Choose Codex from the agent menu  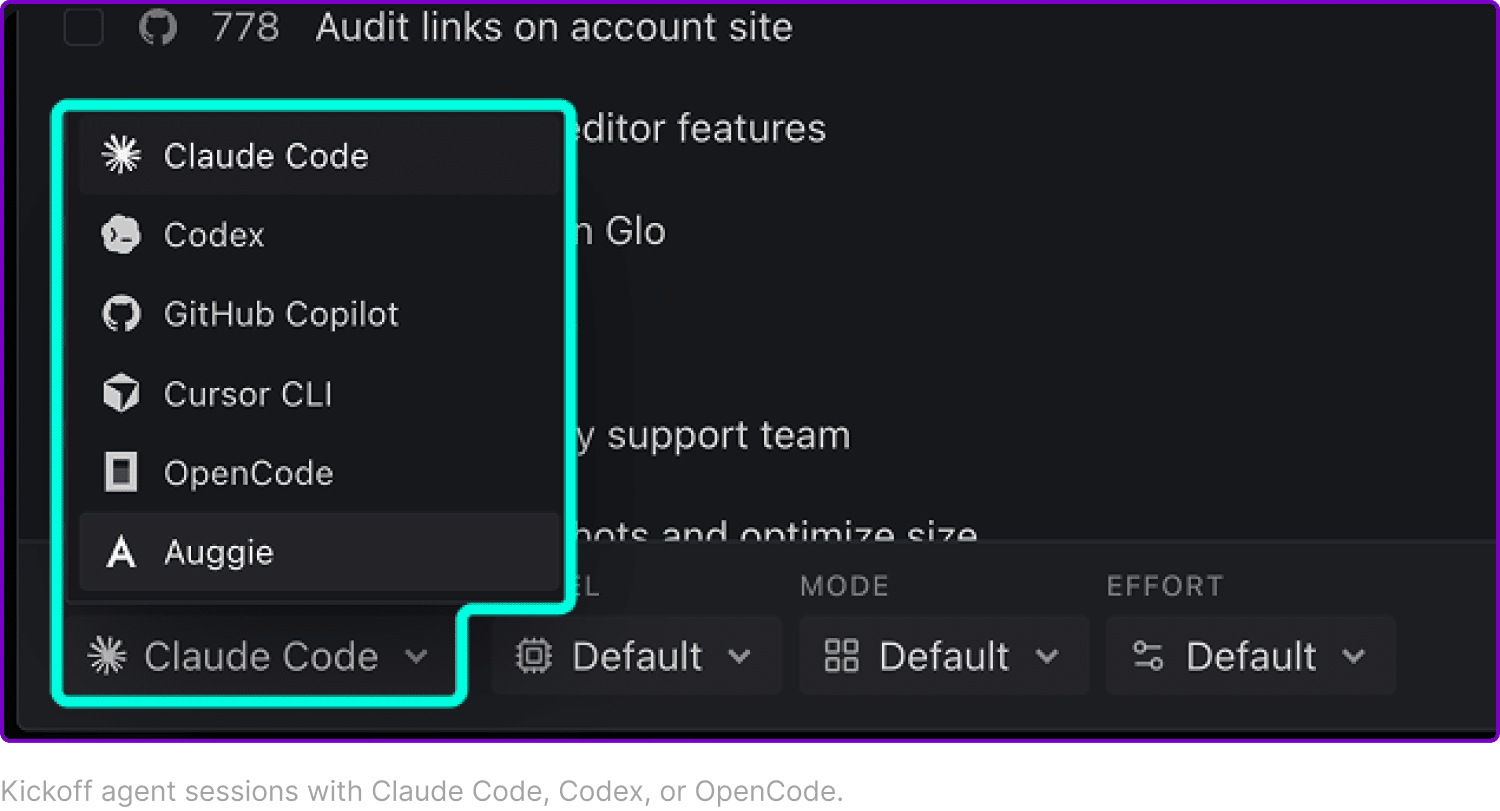319,235
